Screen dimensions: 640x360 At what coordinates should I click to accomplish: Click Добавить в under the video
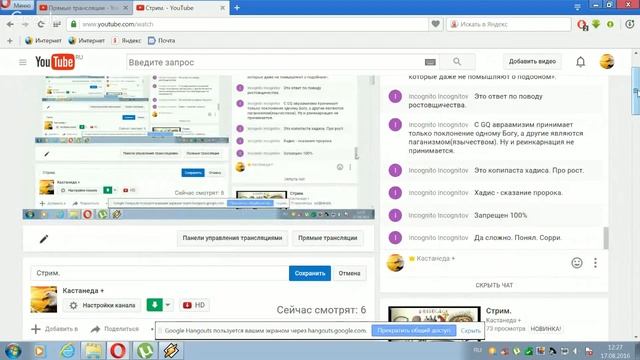click(54, 329)
